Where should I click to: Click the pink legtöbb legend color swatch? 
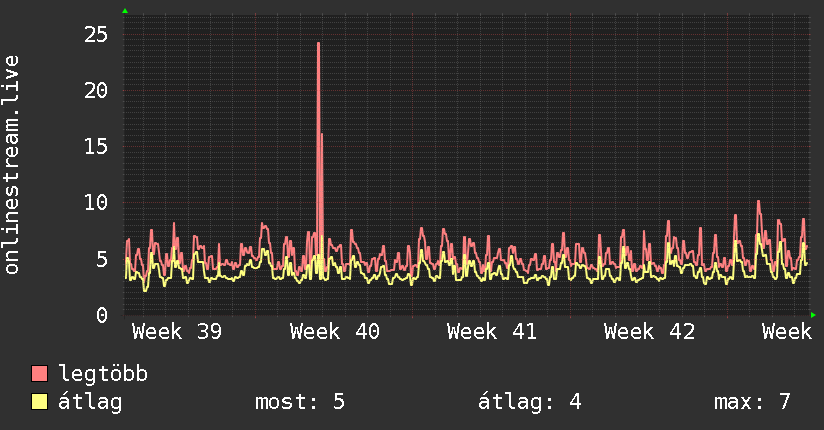pyautogui.click(x=39, y=373)
